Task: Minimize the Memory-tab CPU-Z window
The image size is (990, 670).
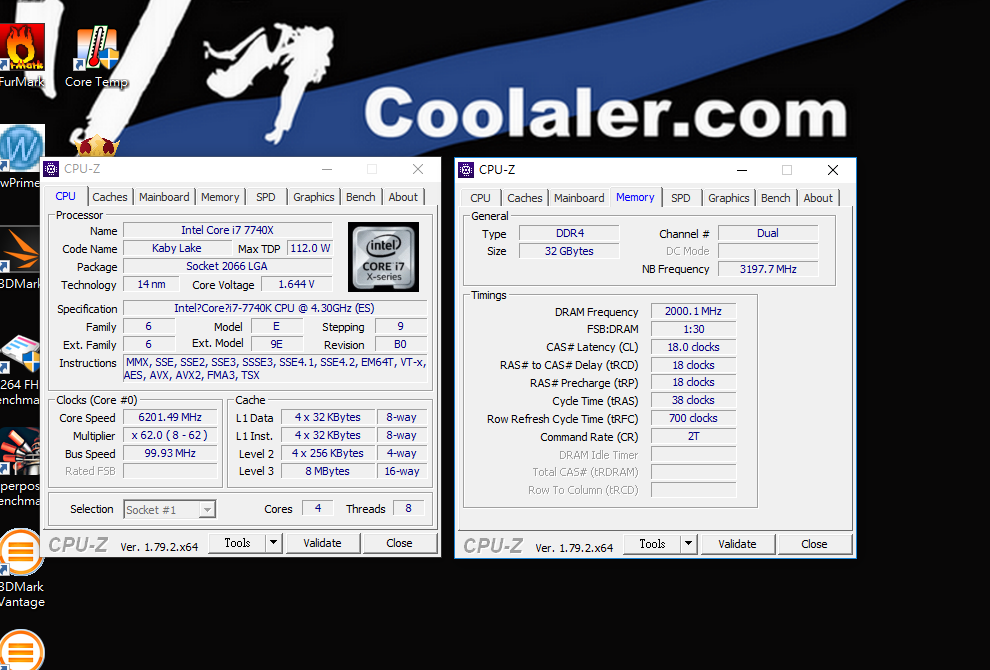Action: (x=742, y=170)
